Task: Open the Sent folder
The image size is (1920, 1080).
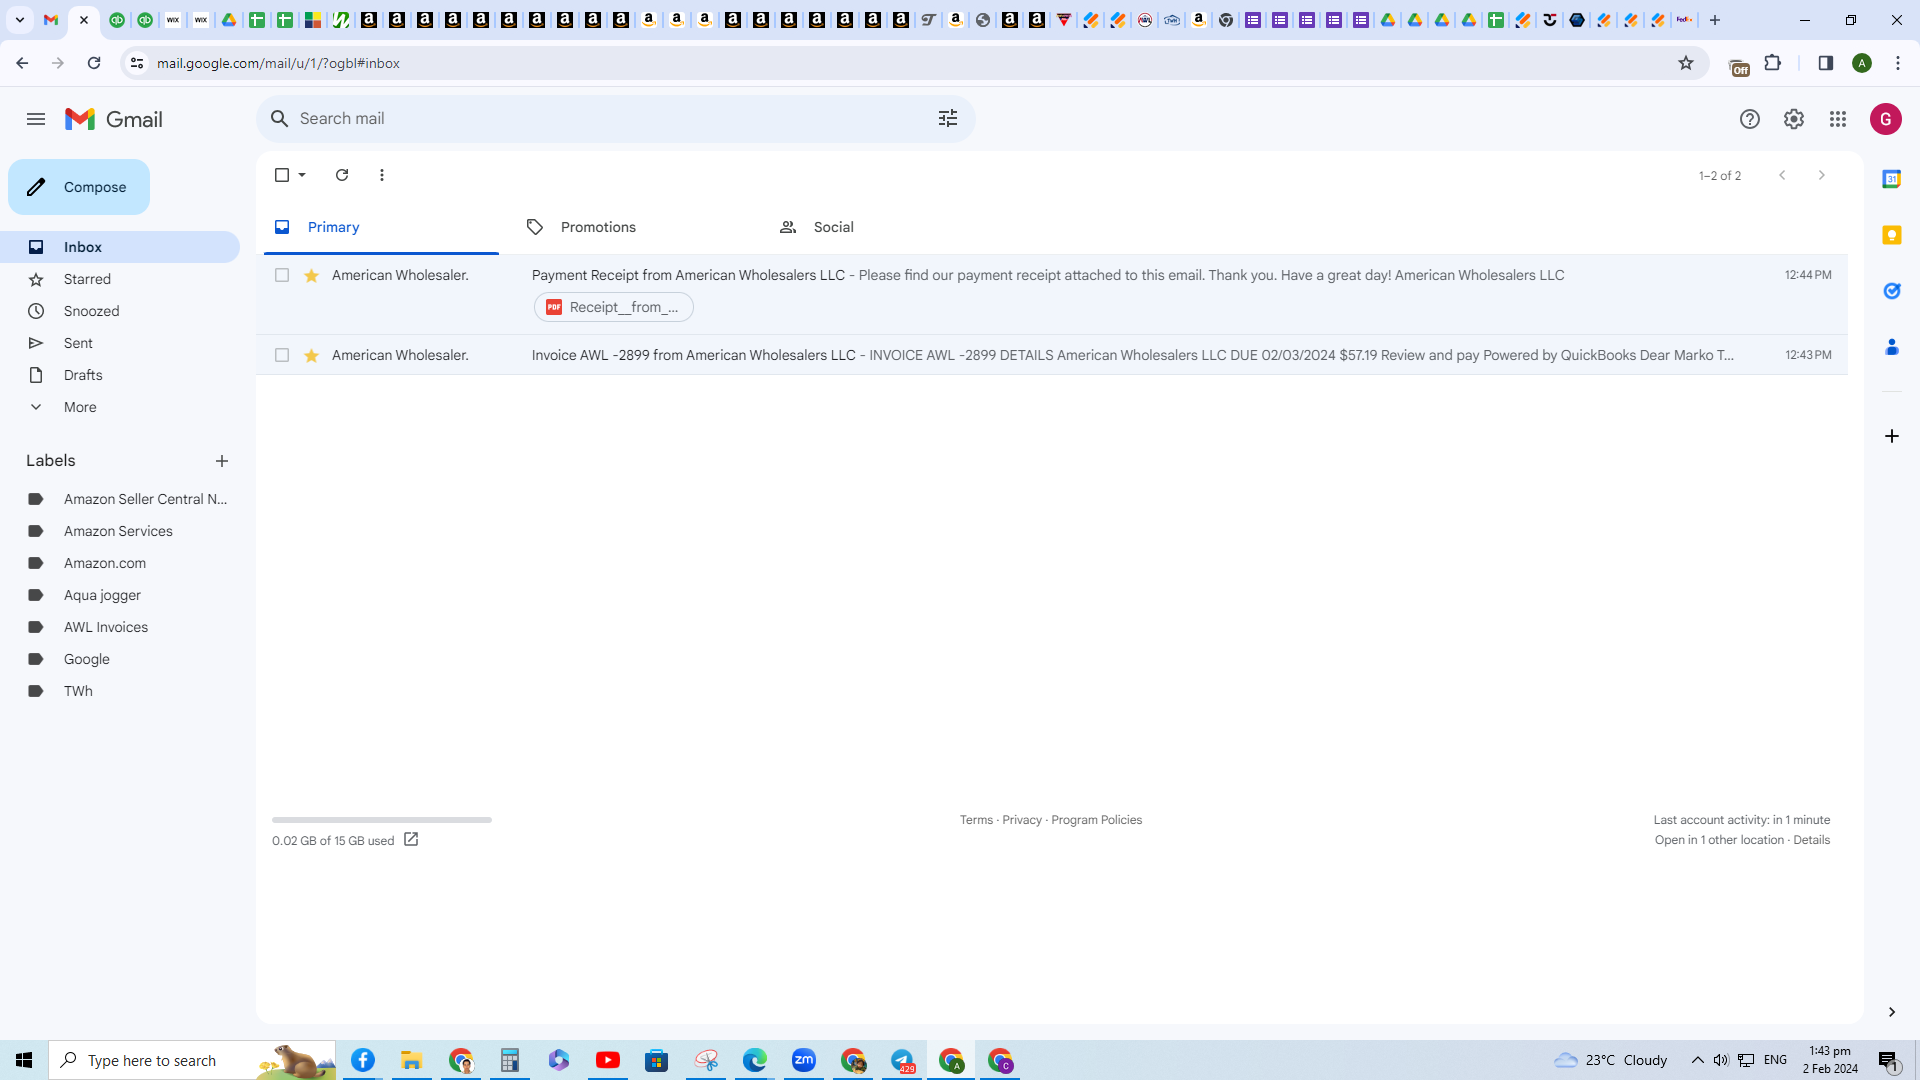Action: point(120,343)
